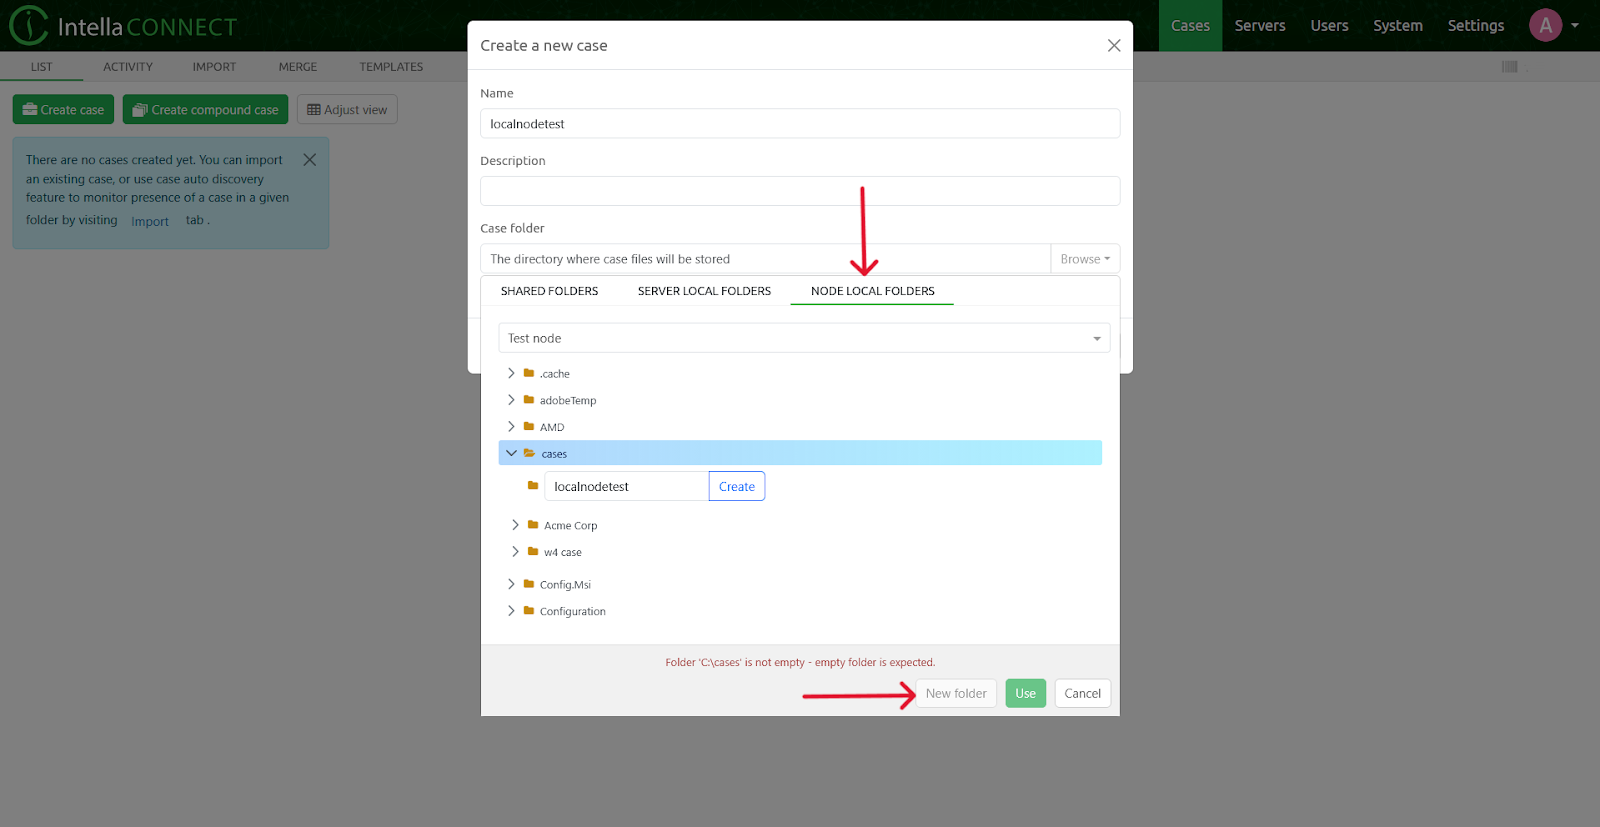The height and width of the screenshot is (827, 1600).
Task: Click the folder icon beside Acme Corp
Action: (533, 525)
